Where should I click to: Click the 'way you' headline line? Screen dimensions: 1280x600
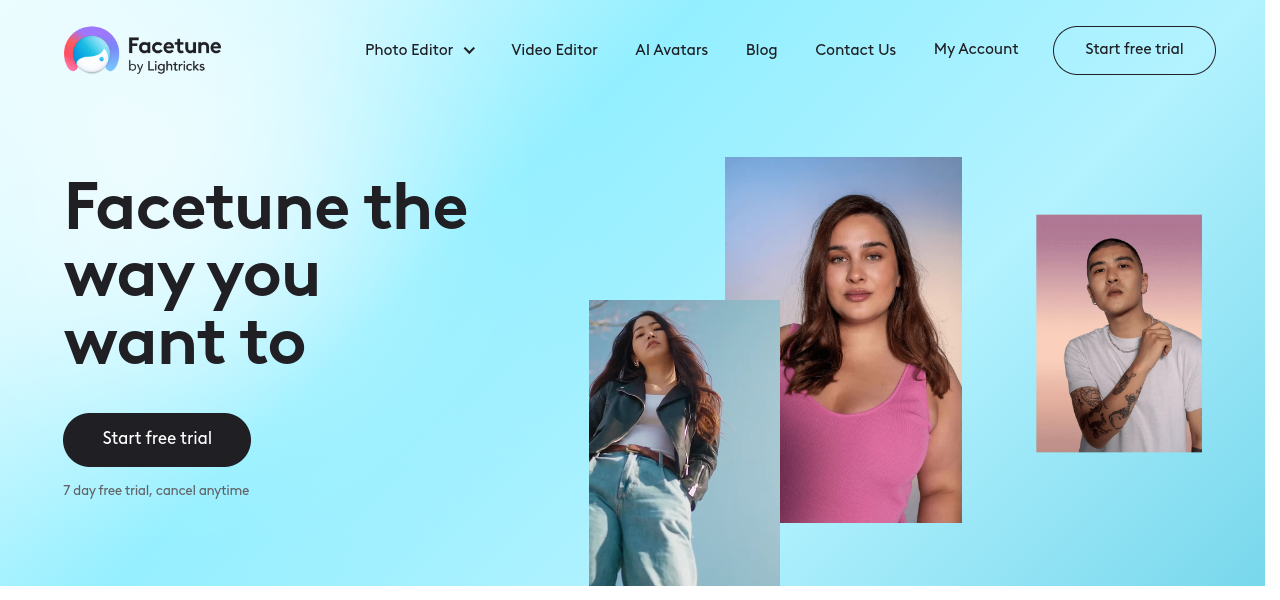(192, 275)
